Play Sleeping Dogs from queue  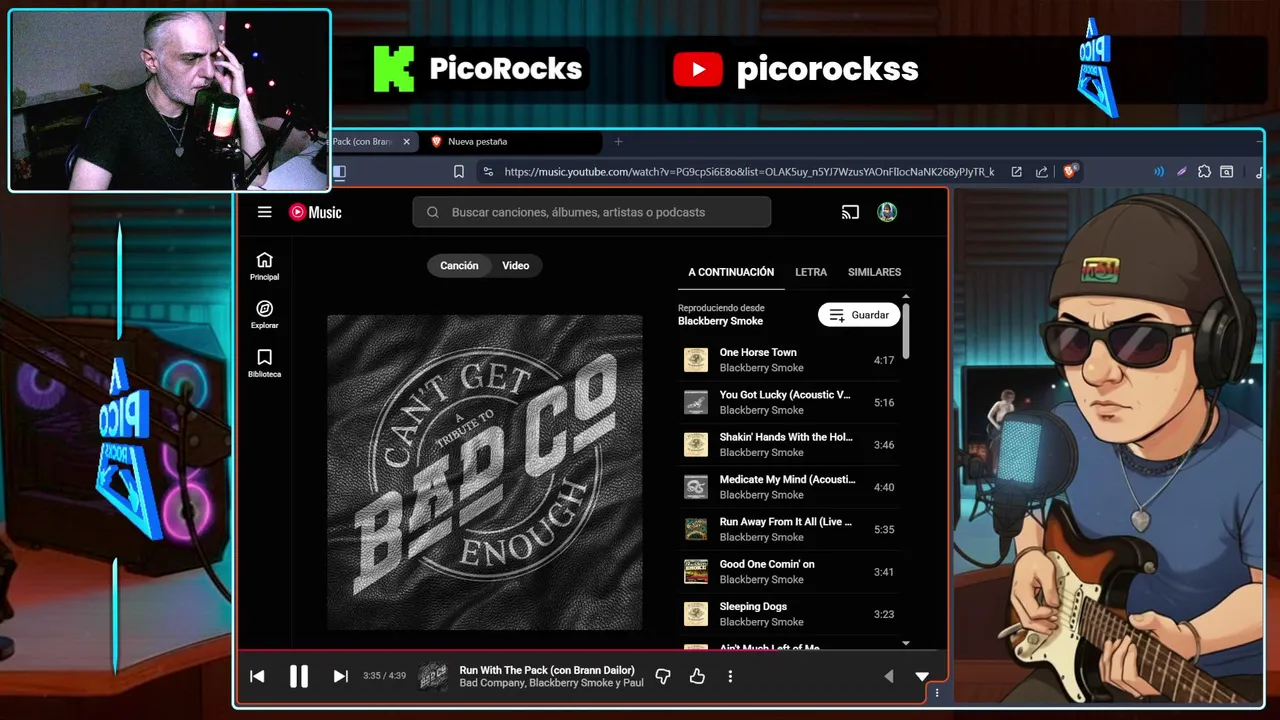click(788, 614)
